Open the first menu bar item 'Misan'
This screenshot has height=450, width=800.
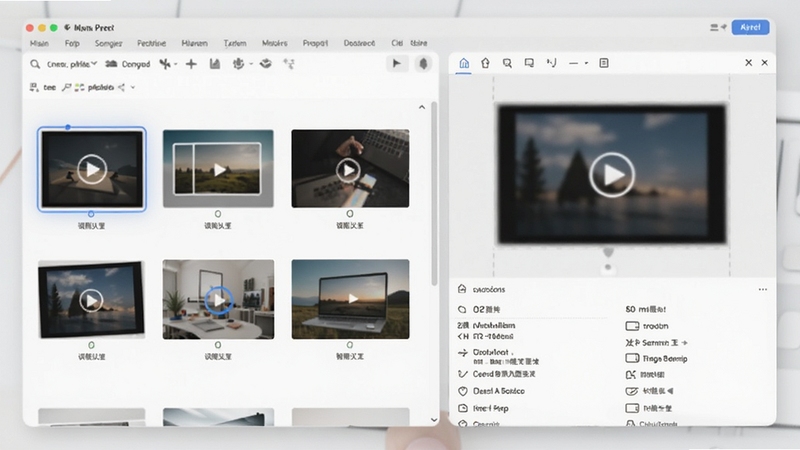[x=39, y=43]
